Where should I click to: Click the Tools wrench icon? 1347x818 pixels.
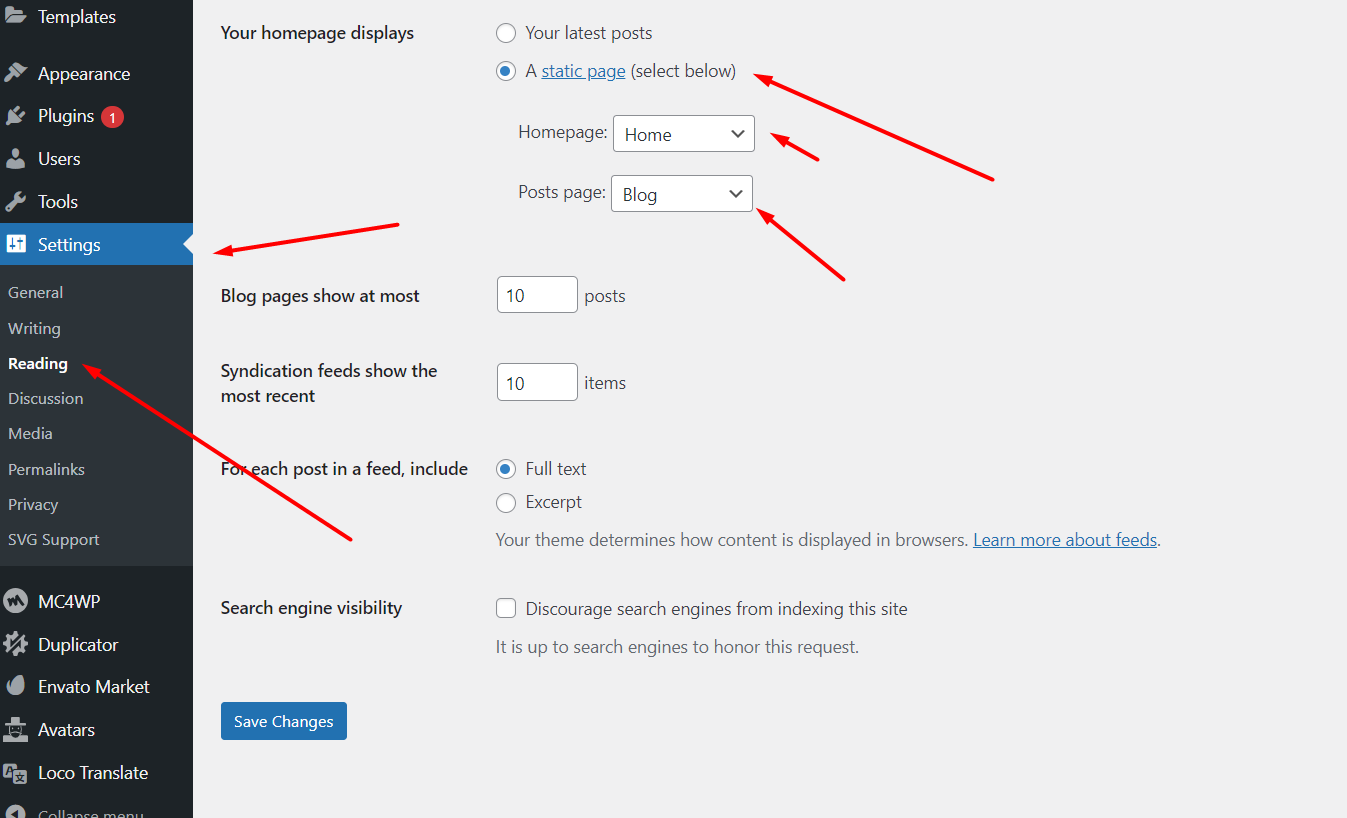tap(16, 202)
